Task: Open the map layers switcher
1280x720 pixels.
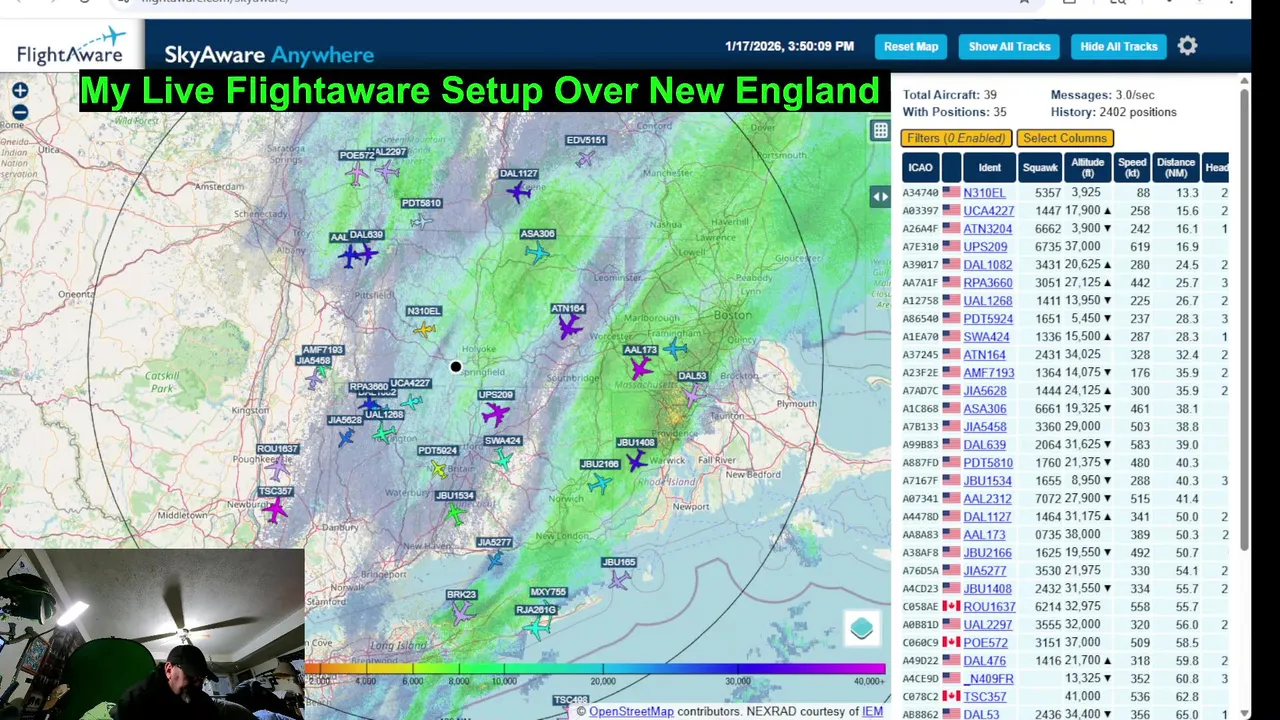Action: click(862, 629)
